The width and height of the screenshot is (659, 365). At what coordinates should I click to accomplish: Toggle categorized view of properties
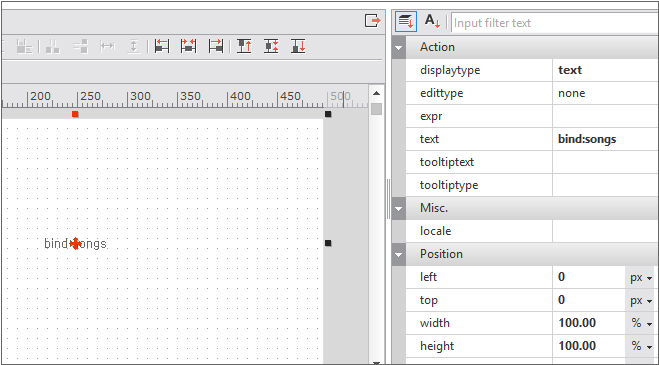point(406,21)
